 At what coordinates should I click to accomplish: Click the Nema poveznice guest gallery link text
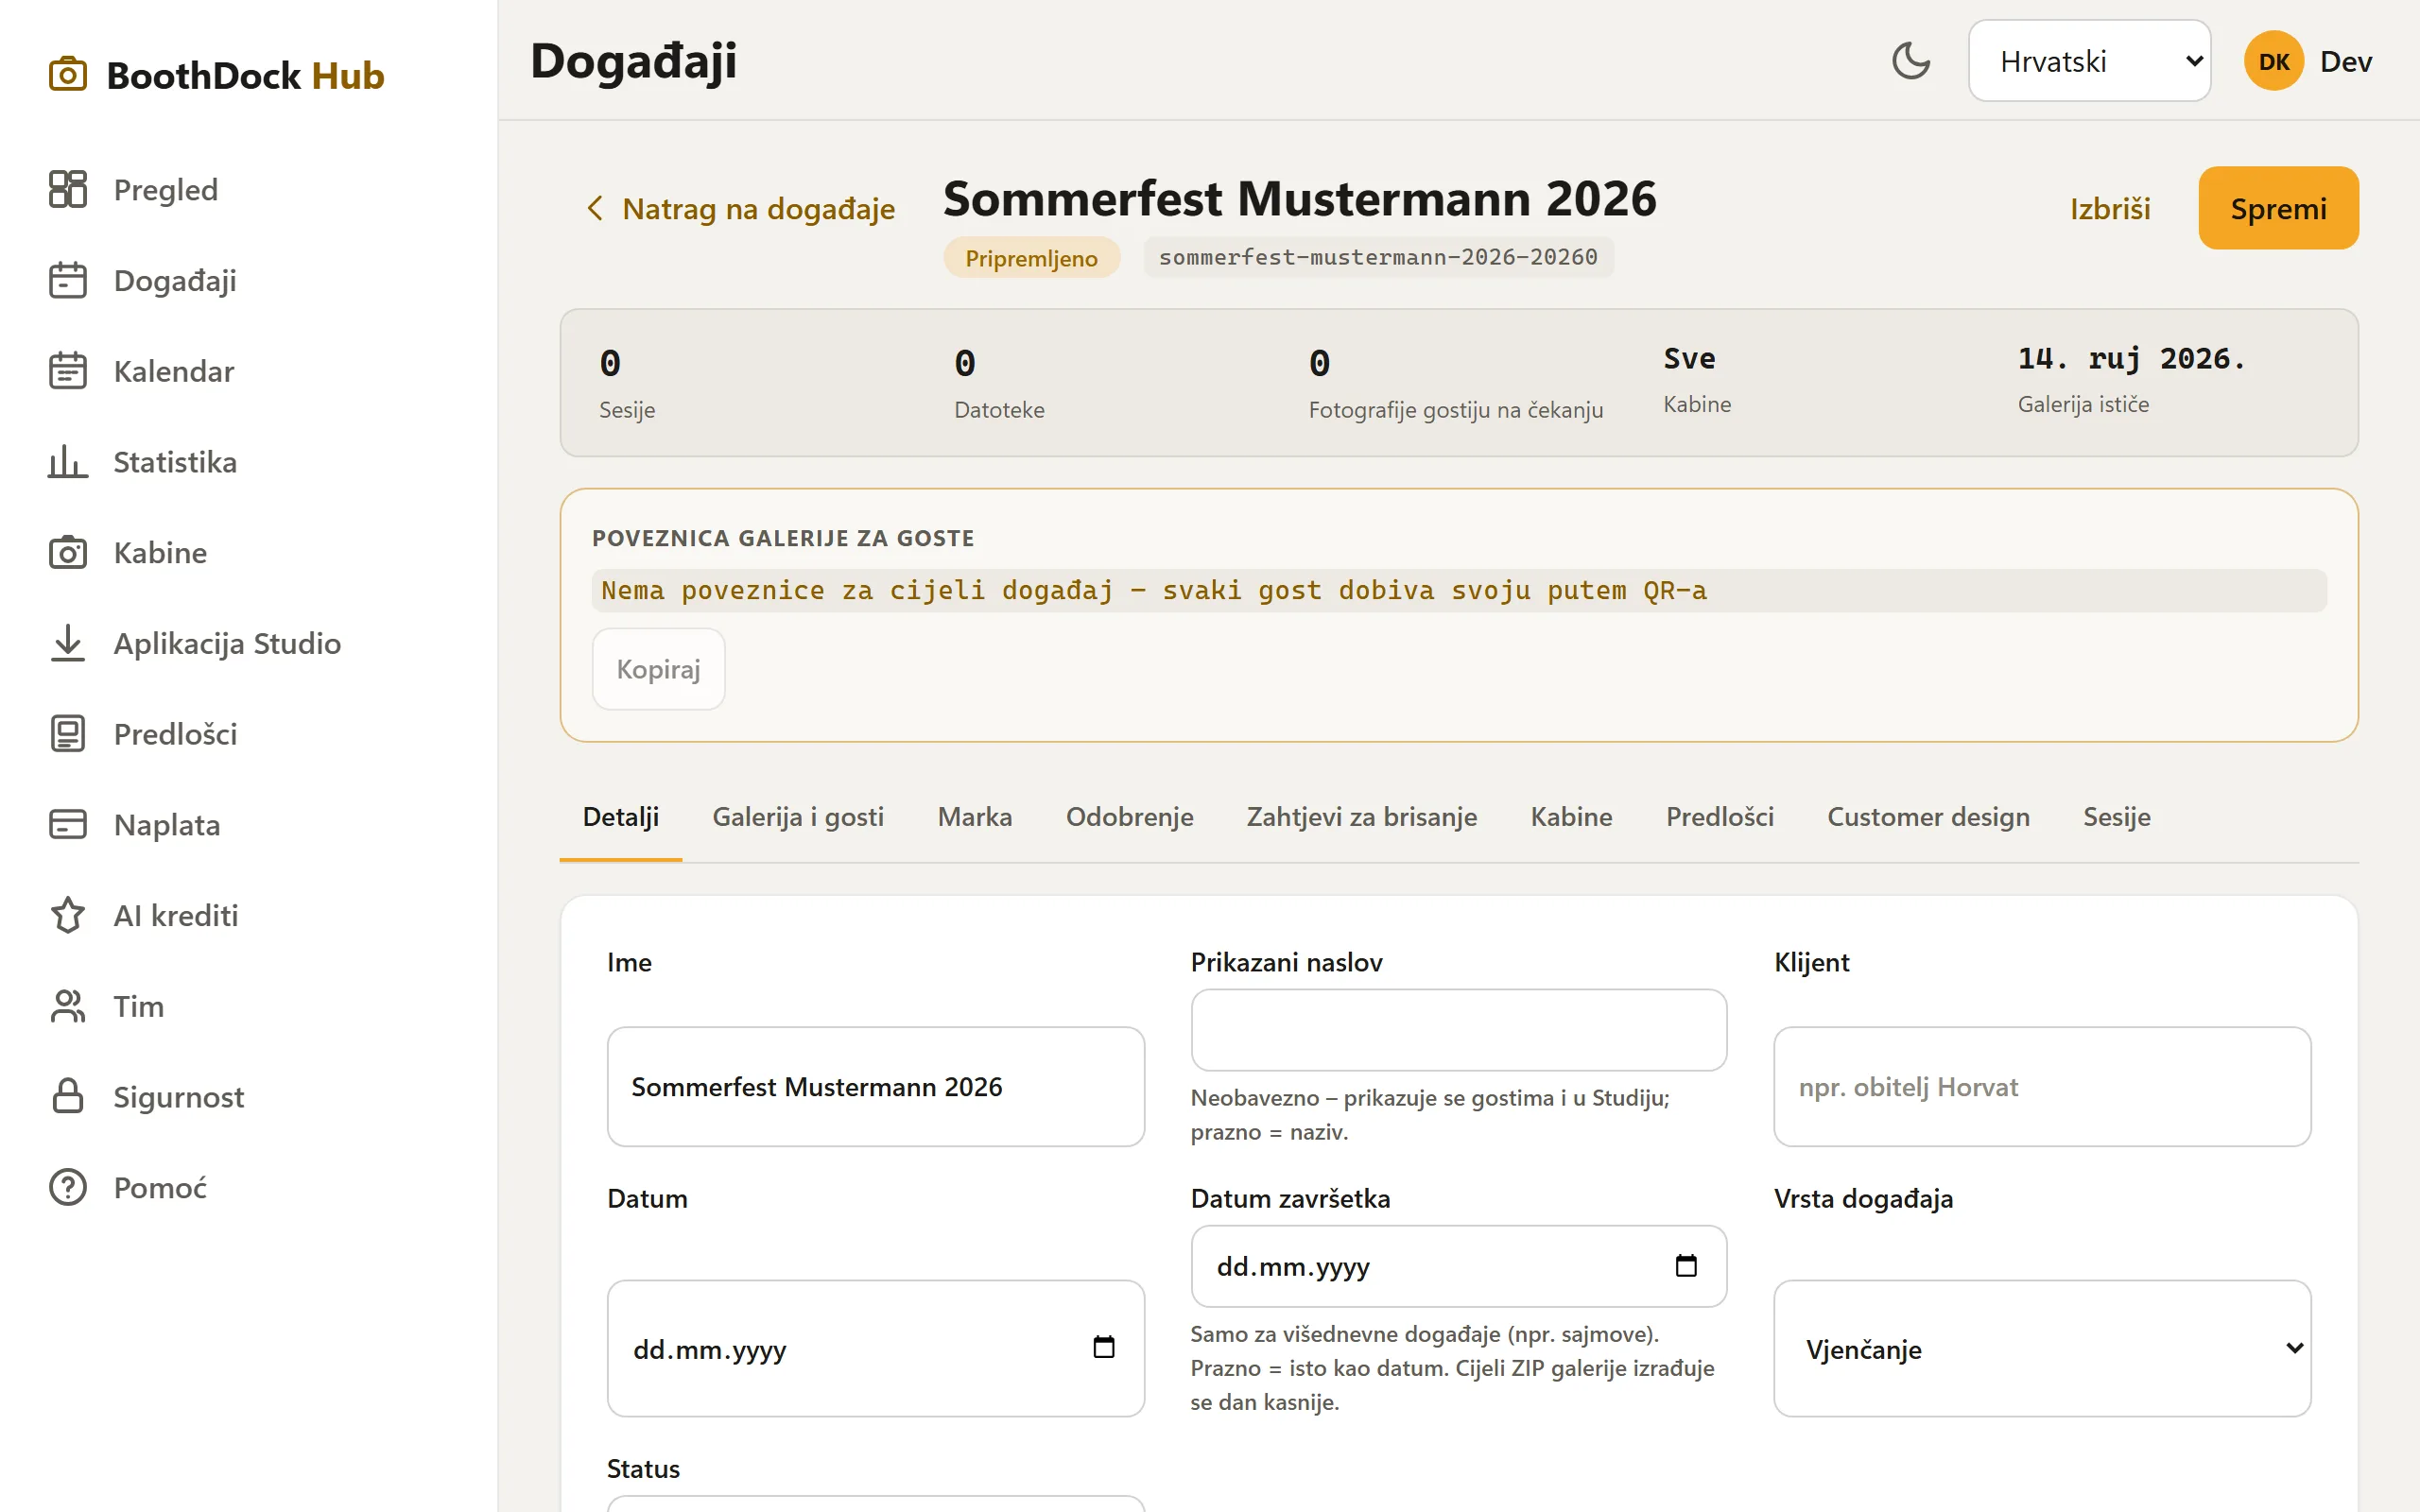tap(1154, 590)
